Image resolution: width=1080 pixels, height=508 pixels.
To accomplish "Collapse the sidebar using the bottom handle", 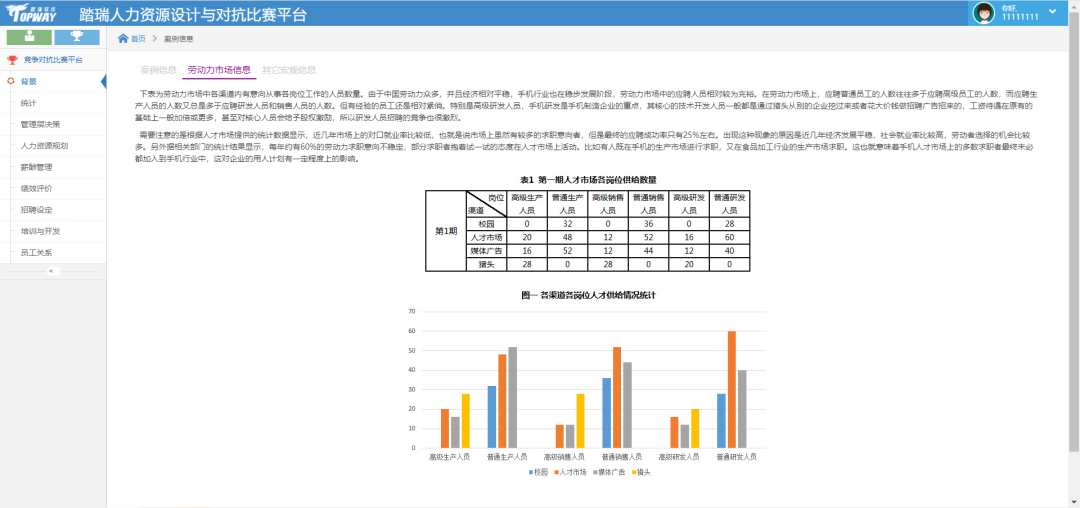I will tap(52, 271).
